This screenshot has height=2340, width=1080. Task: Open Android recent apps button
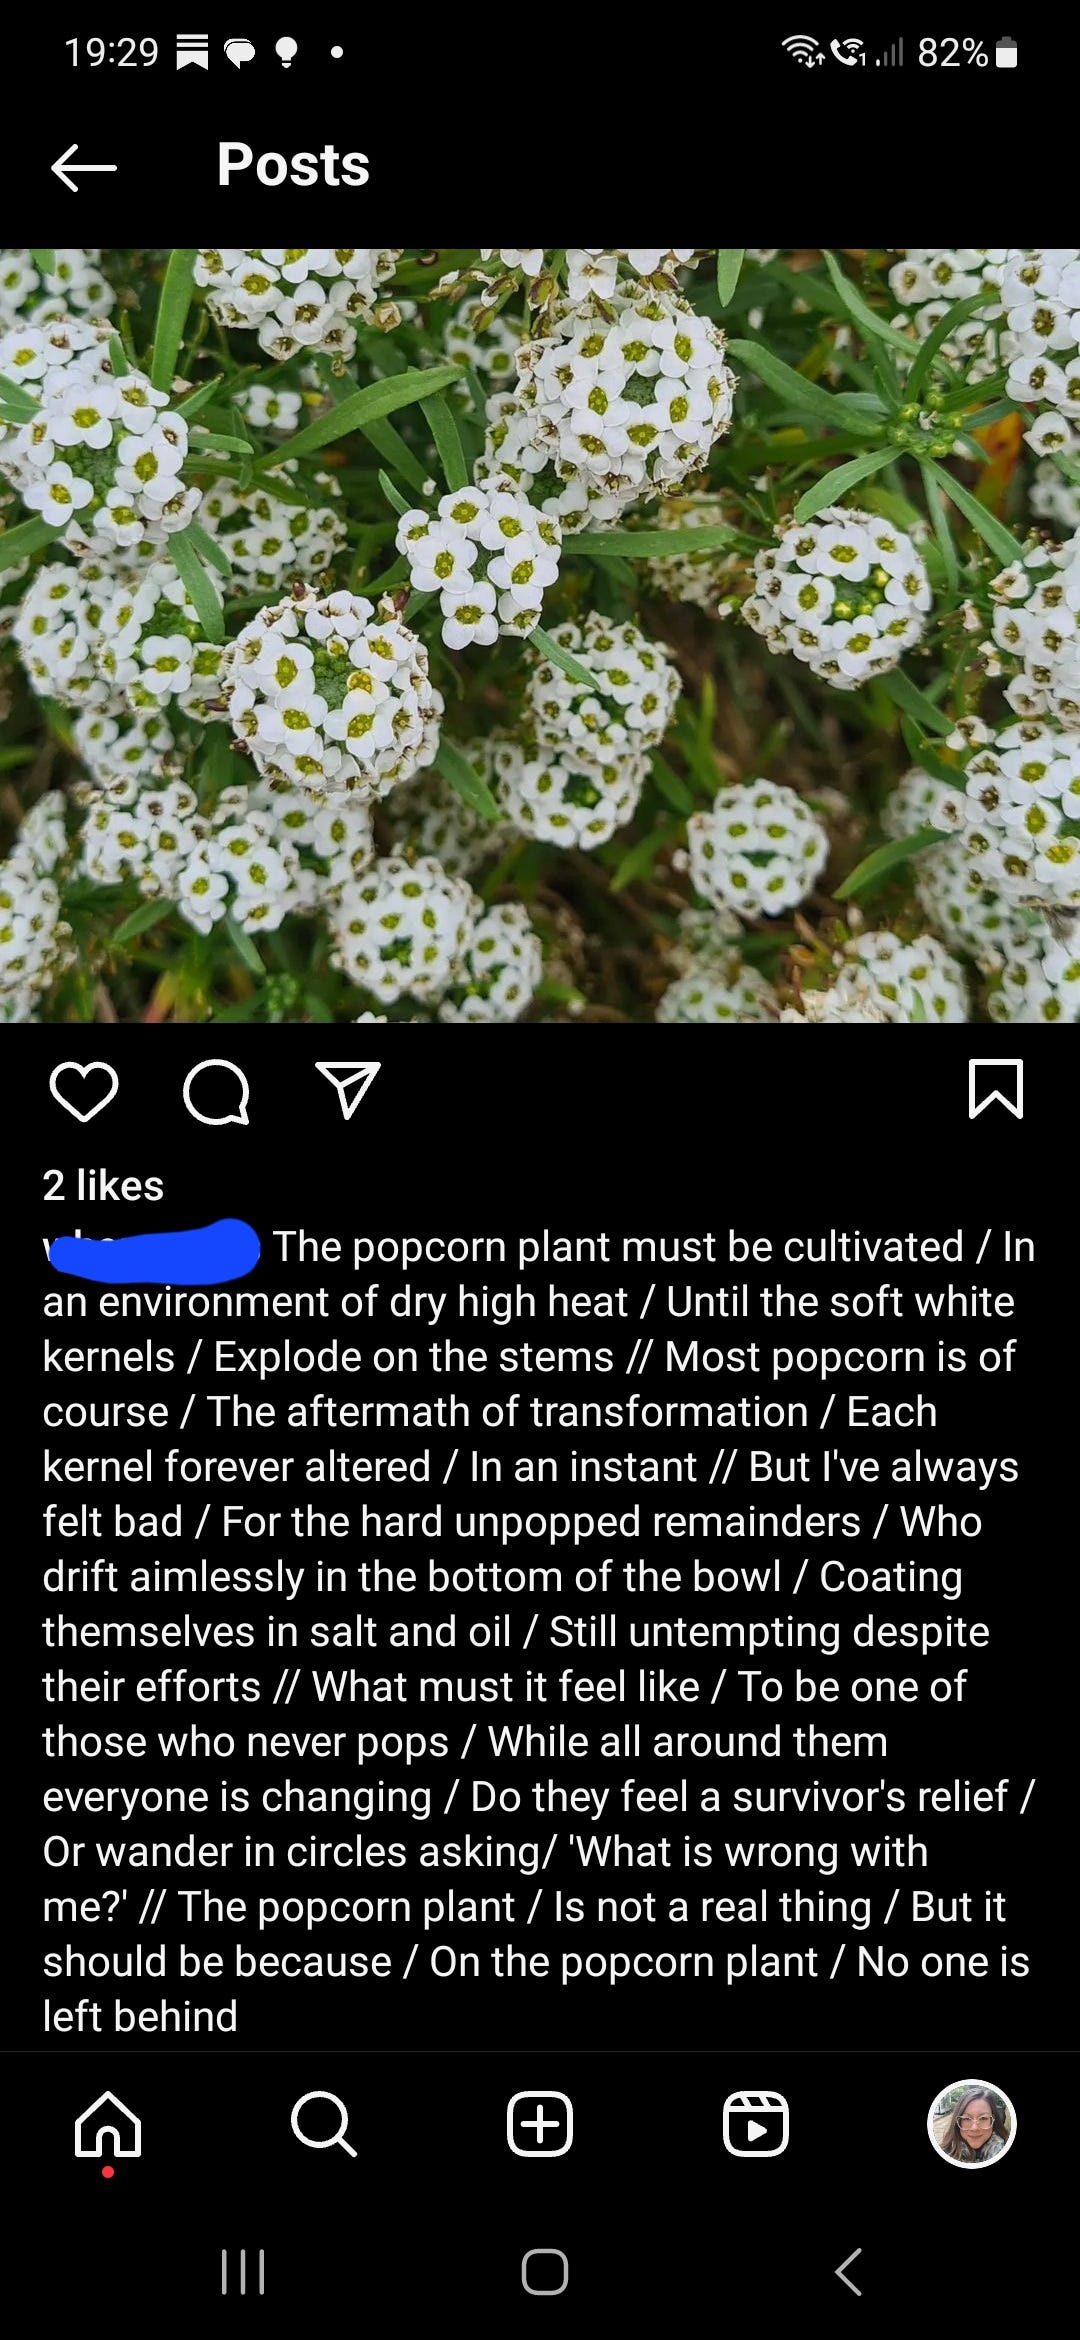243,2271
